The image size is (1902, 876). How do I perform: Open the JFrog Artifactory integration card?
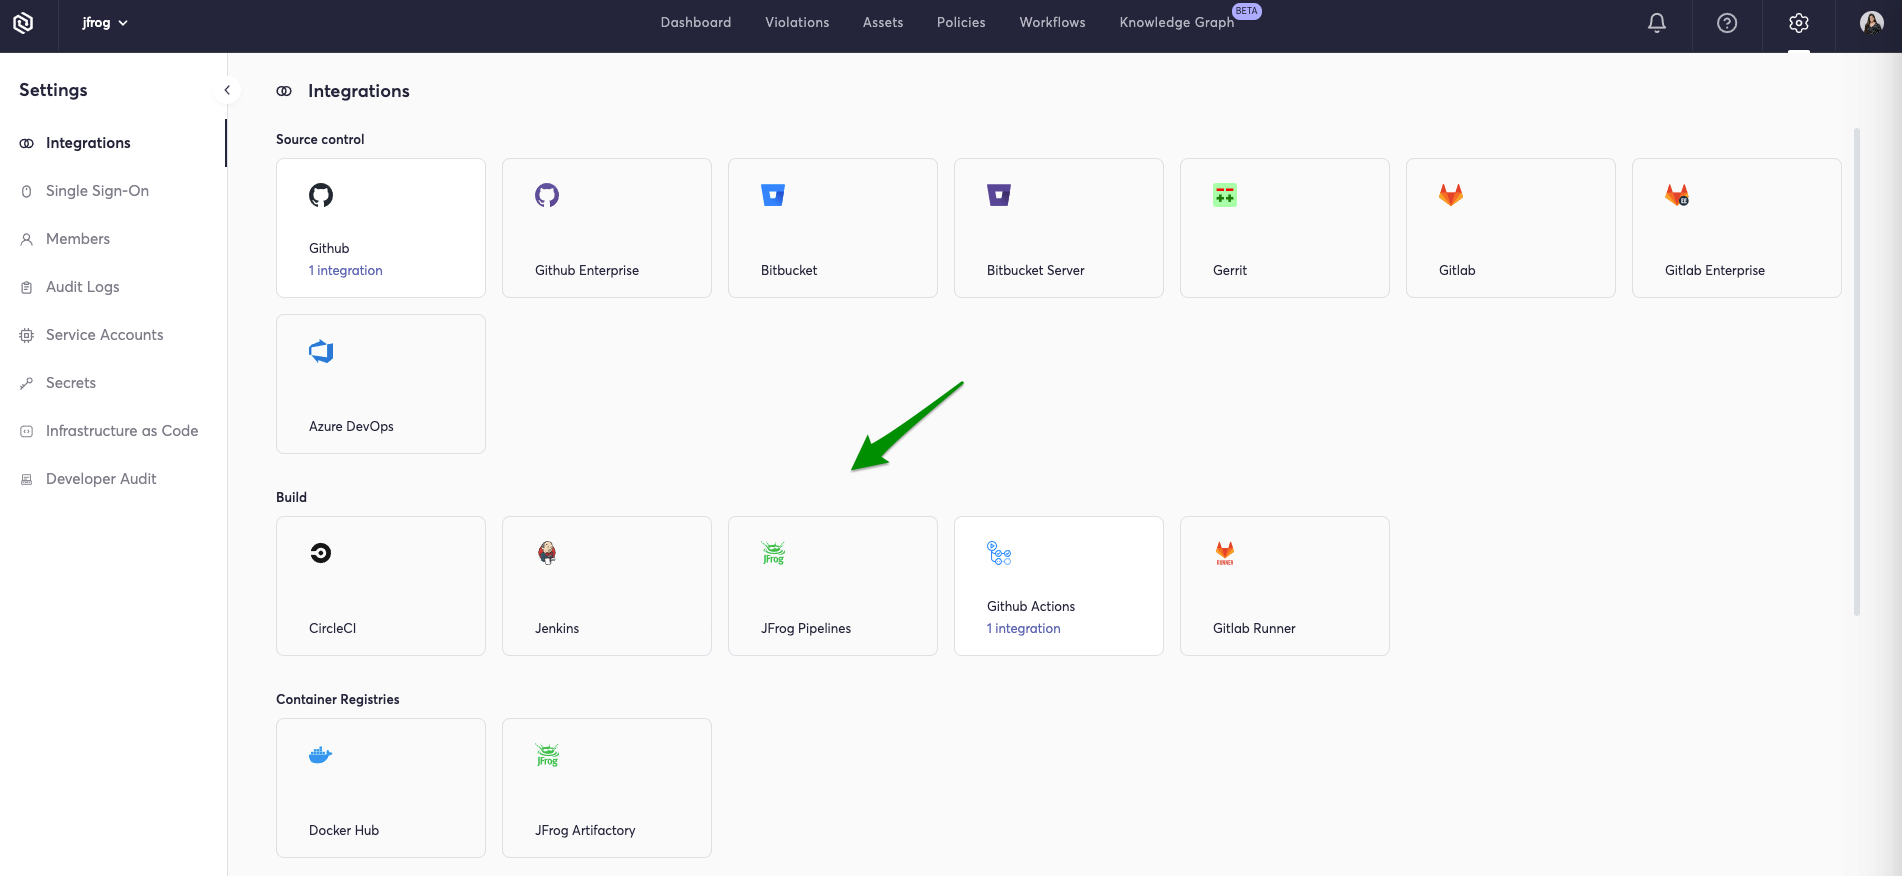point(607,788)
